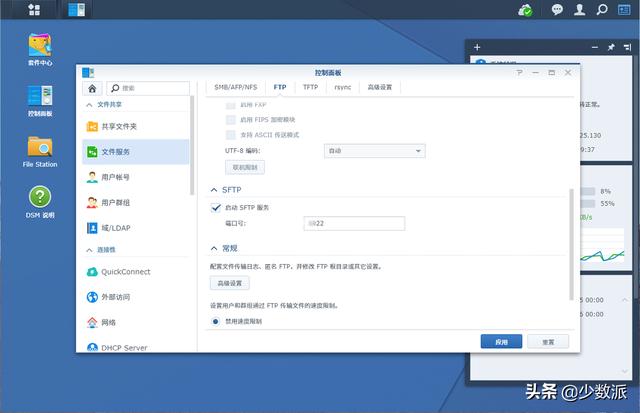Click the sidebar vertical scrollbar
The width and height of the screenshot is (640, 413).
pyautogui.click(x=192, y=145)
